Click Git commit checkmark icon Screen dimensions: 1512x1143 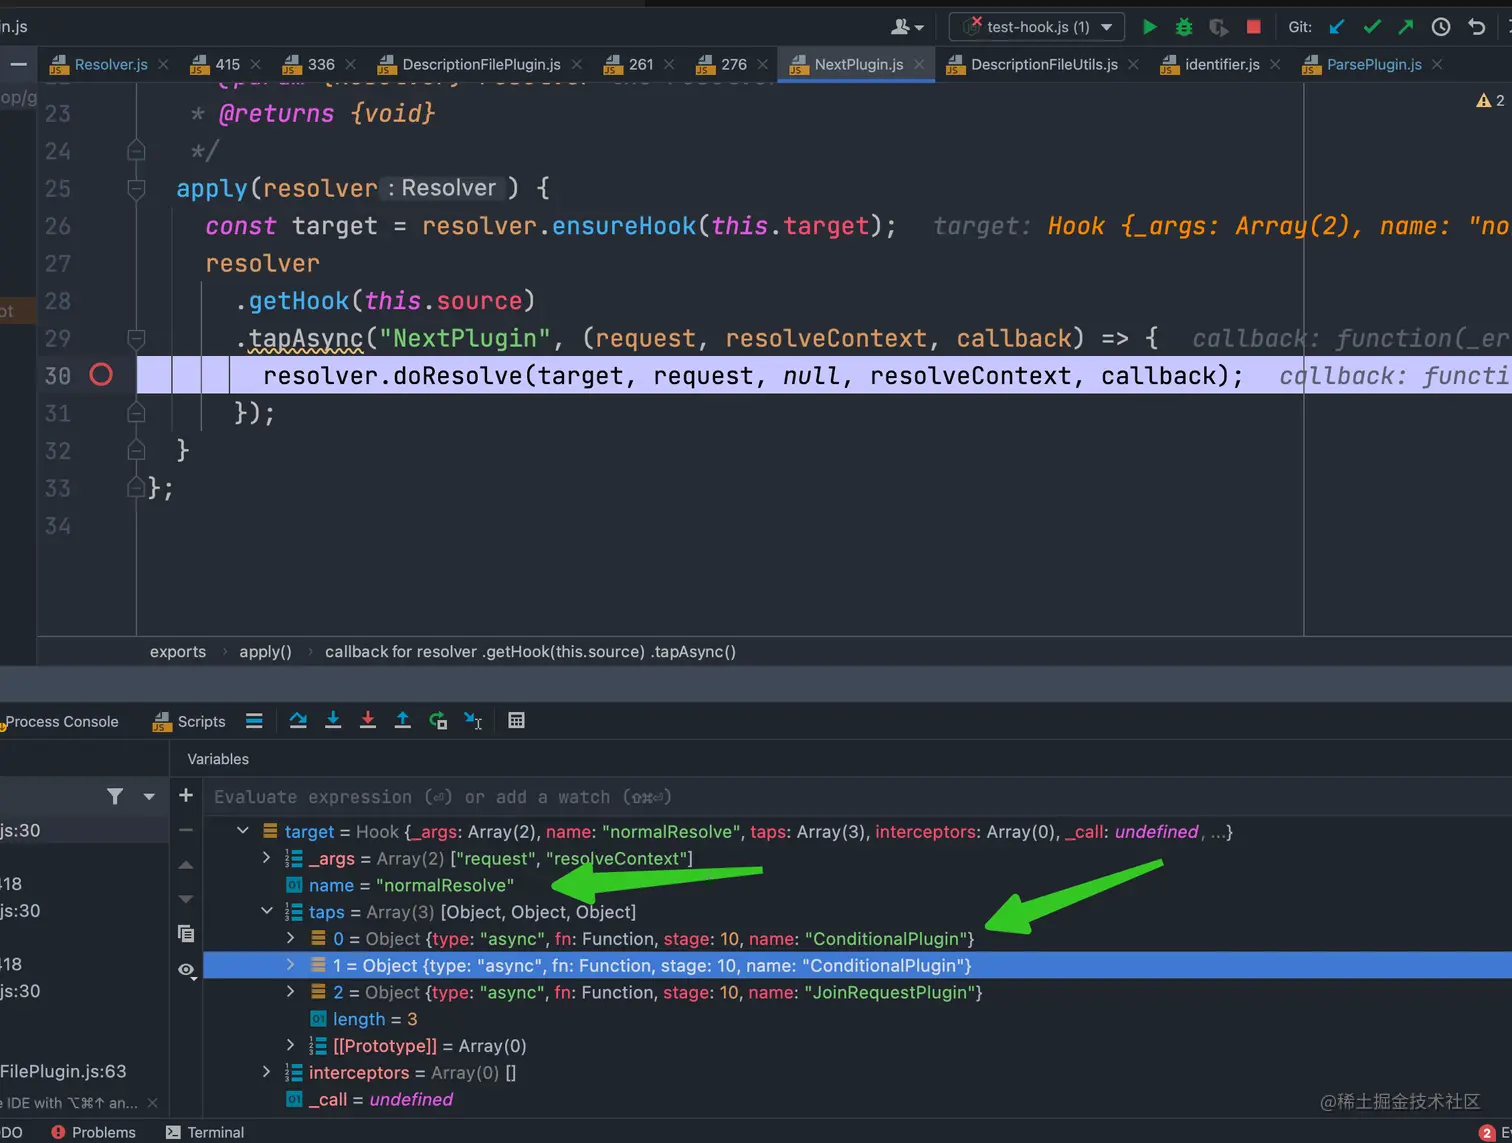(x=1372, y=27)
